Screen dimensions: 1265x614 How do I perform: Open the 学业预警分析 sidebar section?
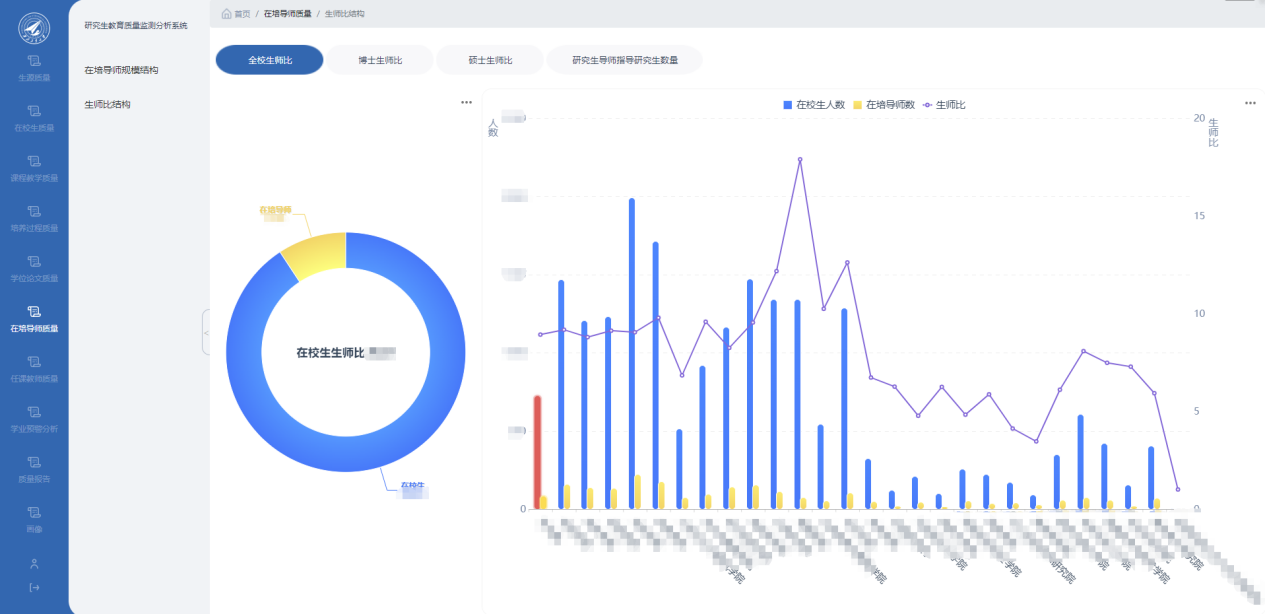[x=34, y=412]
